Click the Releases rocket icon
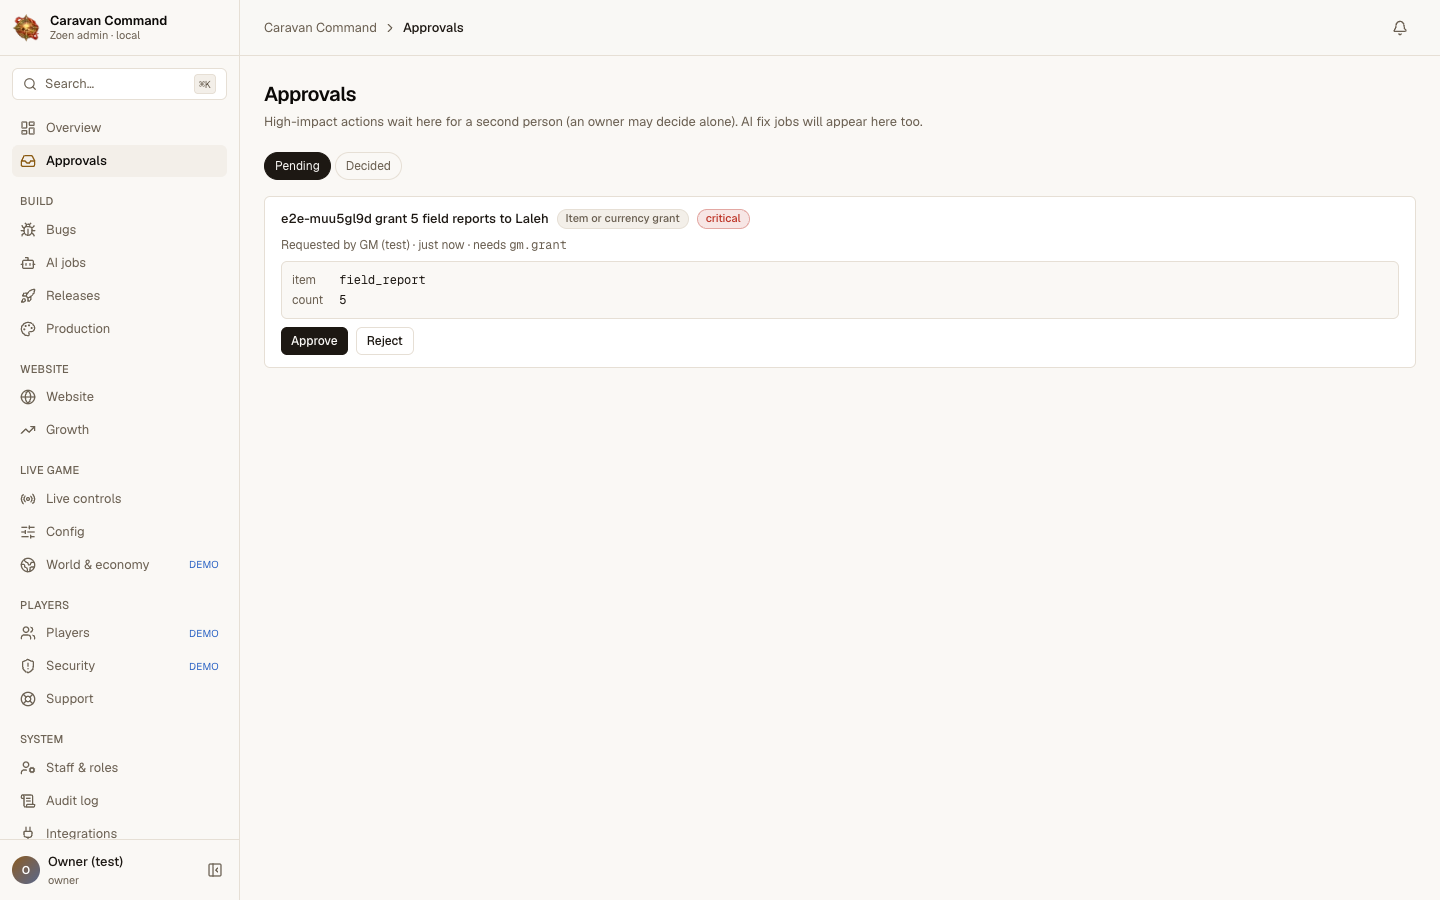Viewport: 1440px width, 900px height. pos(28,296)
